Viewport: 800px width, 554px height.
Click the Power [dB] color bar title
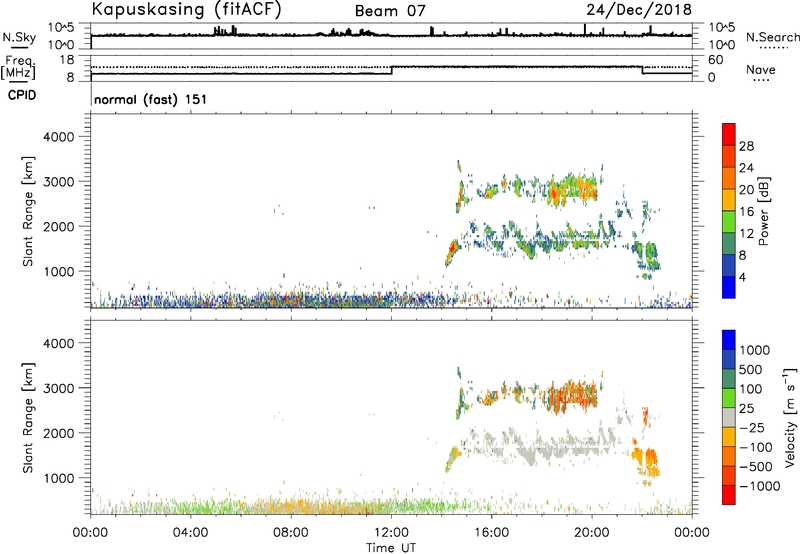point(763,211)
